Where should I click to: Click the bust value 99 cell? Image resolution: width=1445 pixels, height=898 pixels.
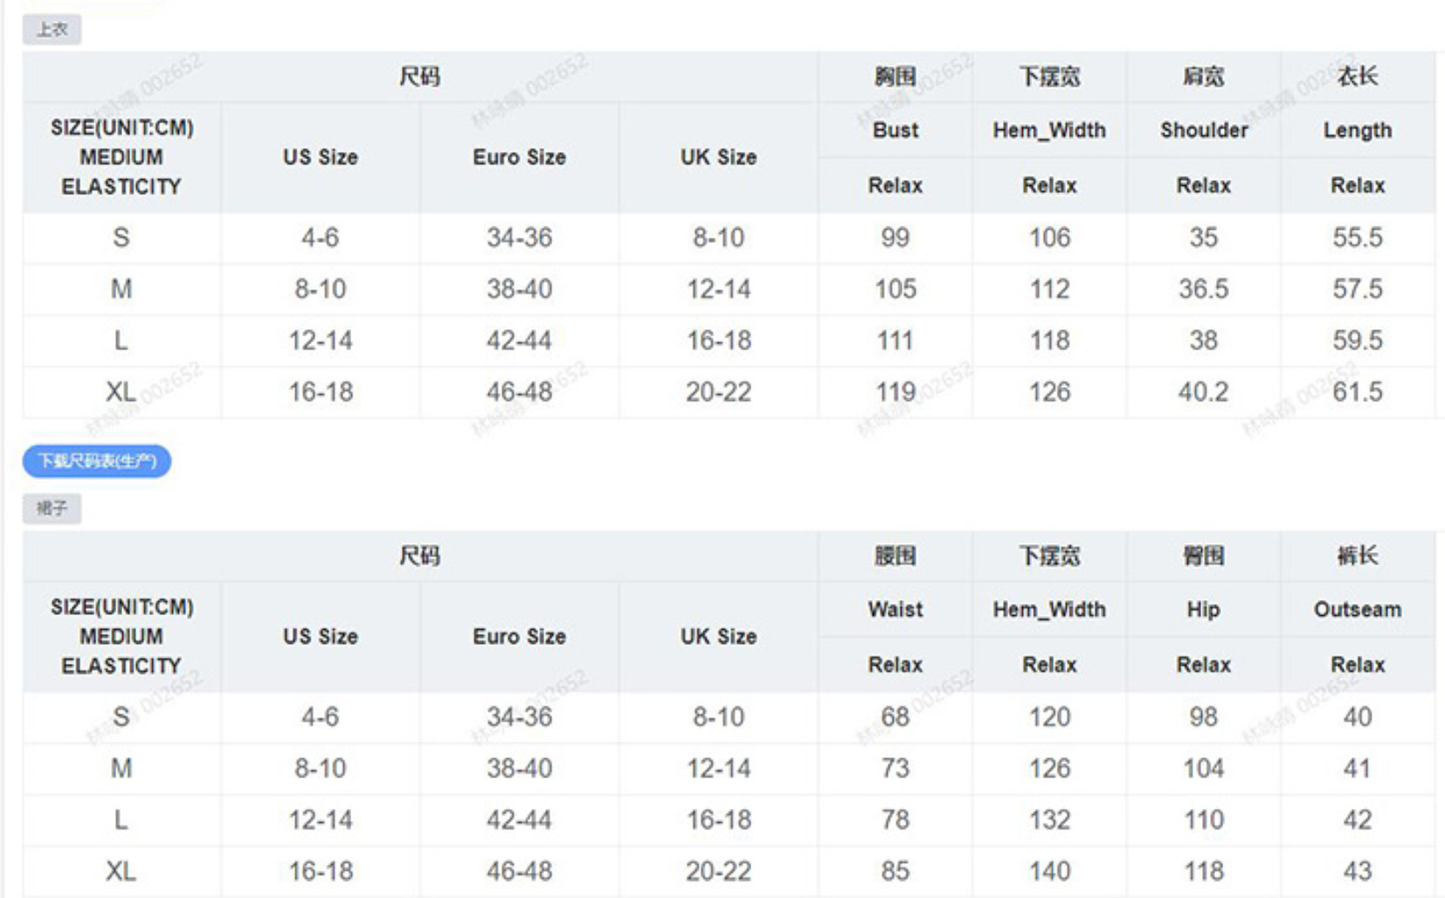click(895, 238)
